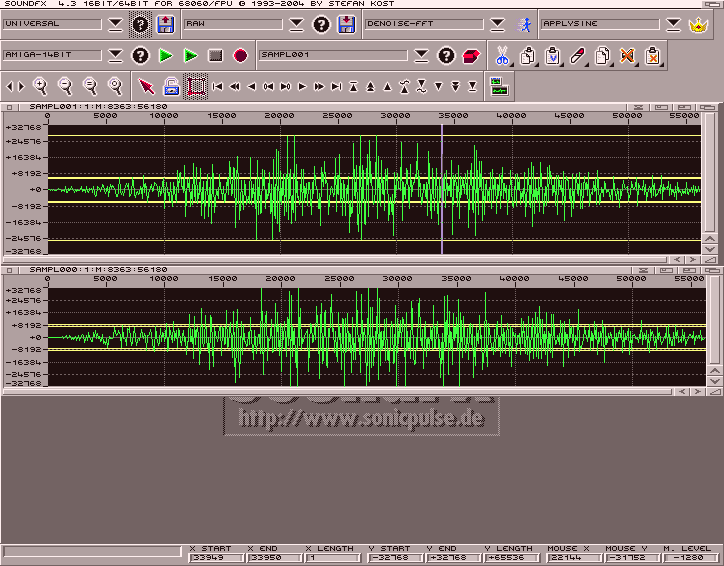Viewport: 724px width, 566px height.
Task: Play the whole sample with the first green arrow
Action: pos(165,55)
